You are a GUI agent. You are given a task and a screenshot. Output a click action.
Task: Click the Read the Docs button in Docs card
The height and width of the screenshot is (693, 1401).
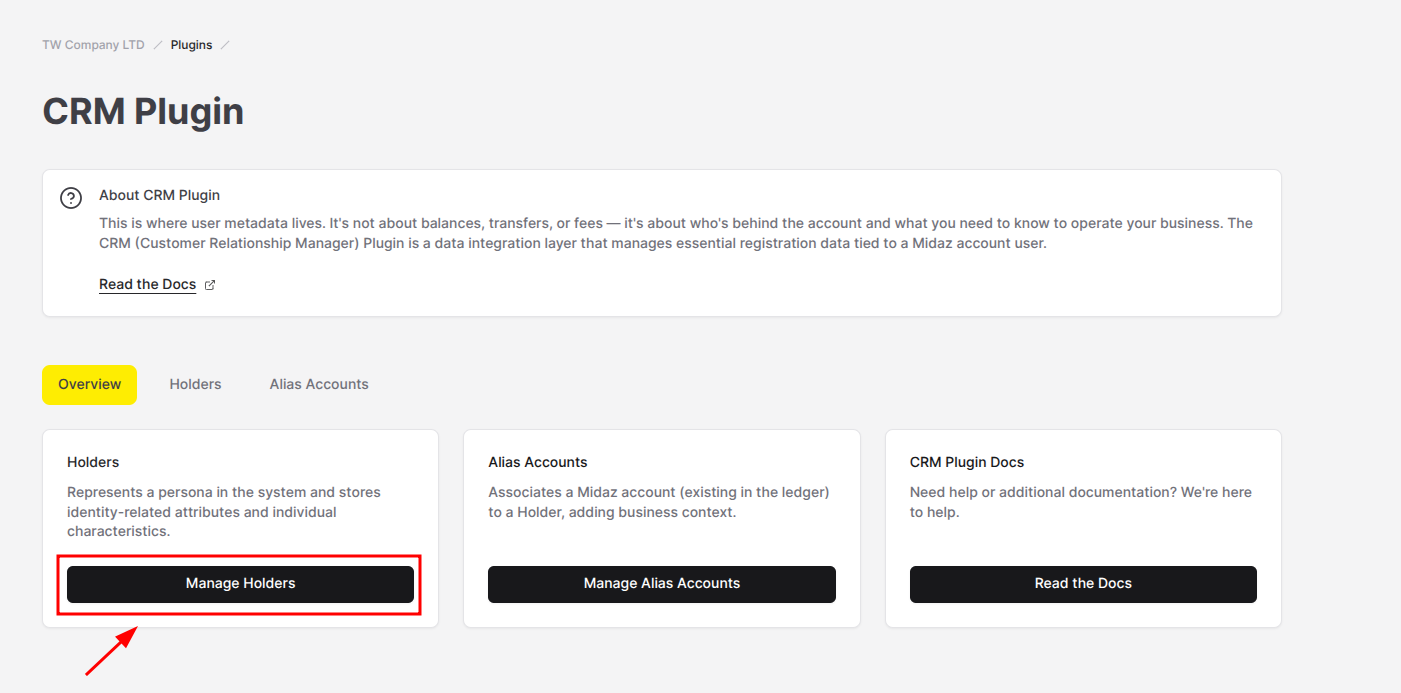click(1083, 584)
